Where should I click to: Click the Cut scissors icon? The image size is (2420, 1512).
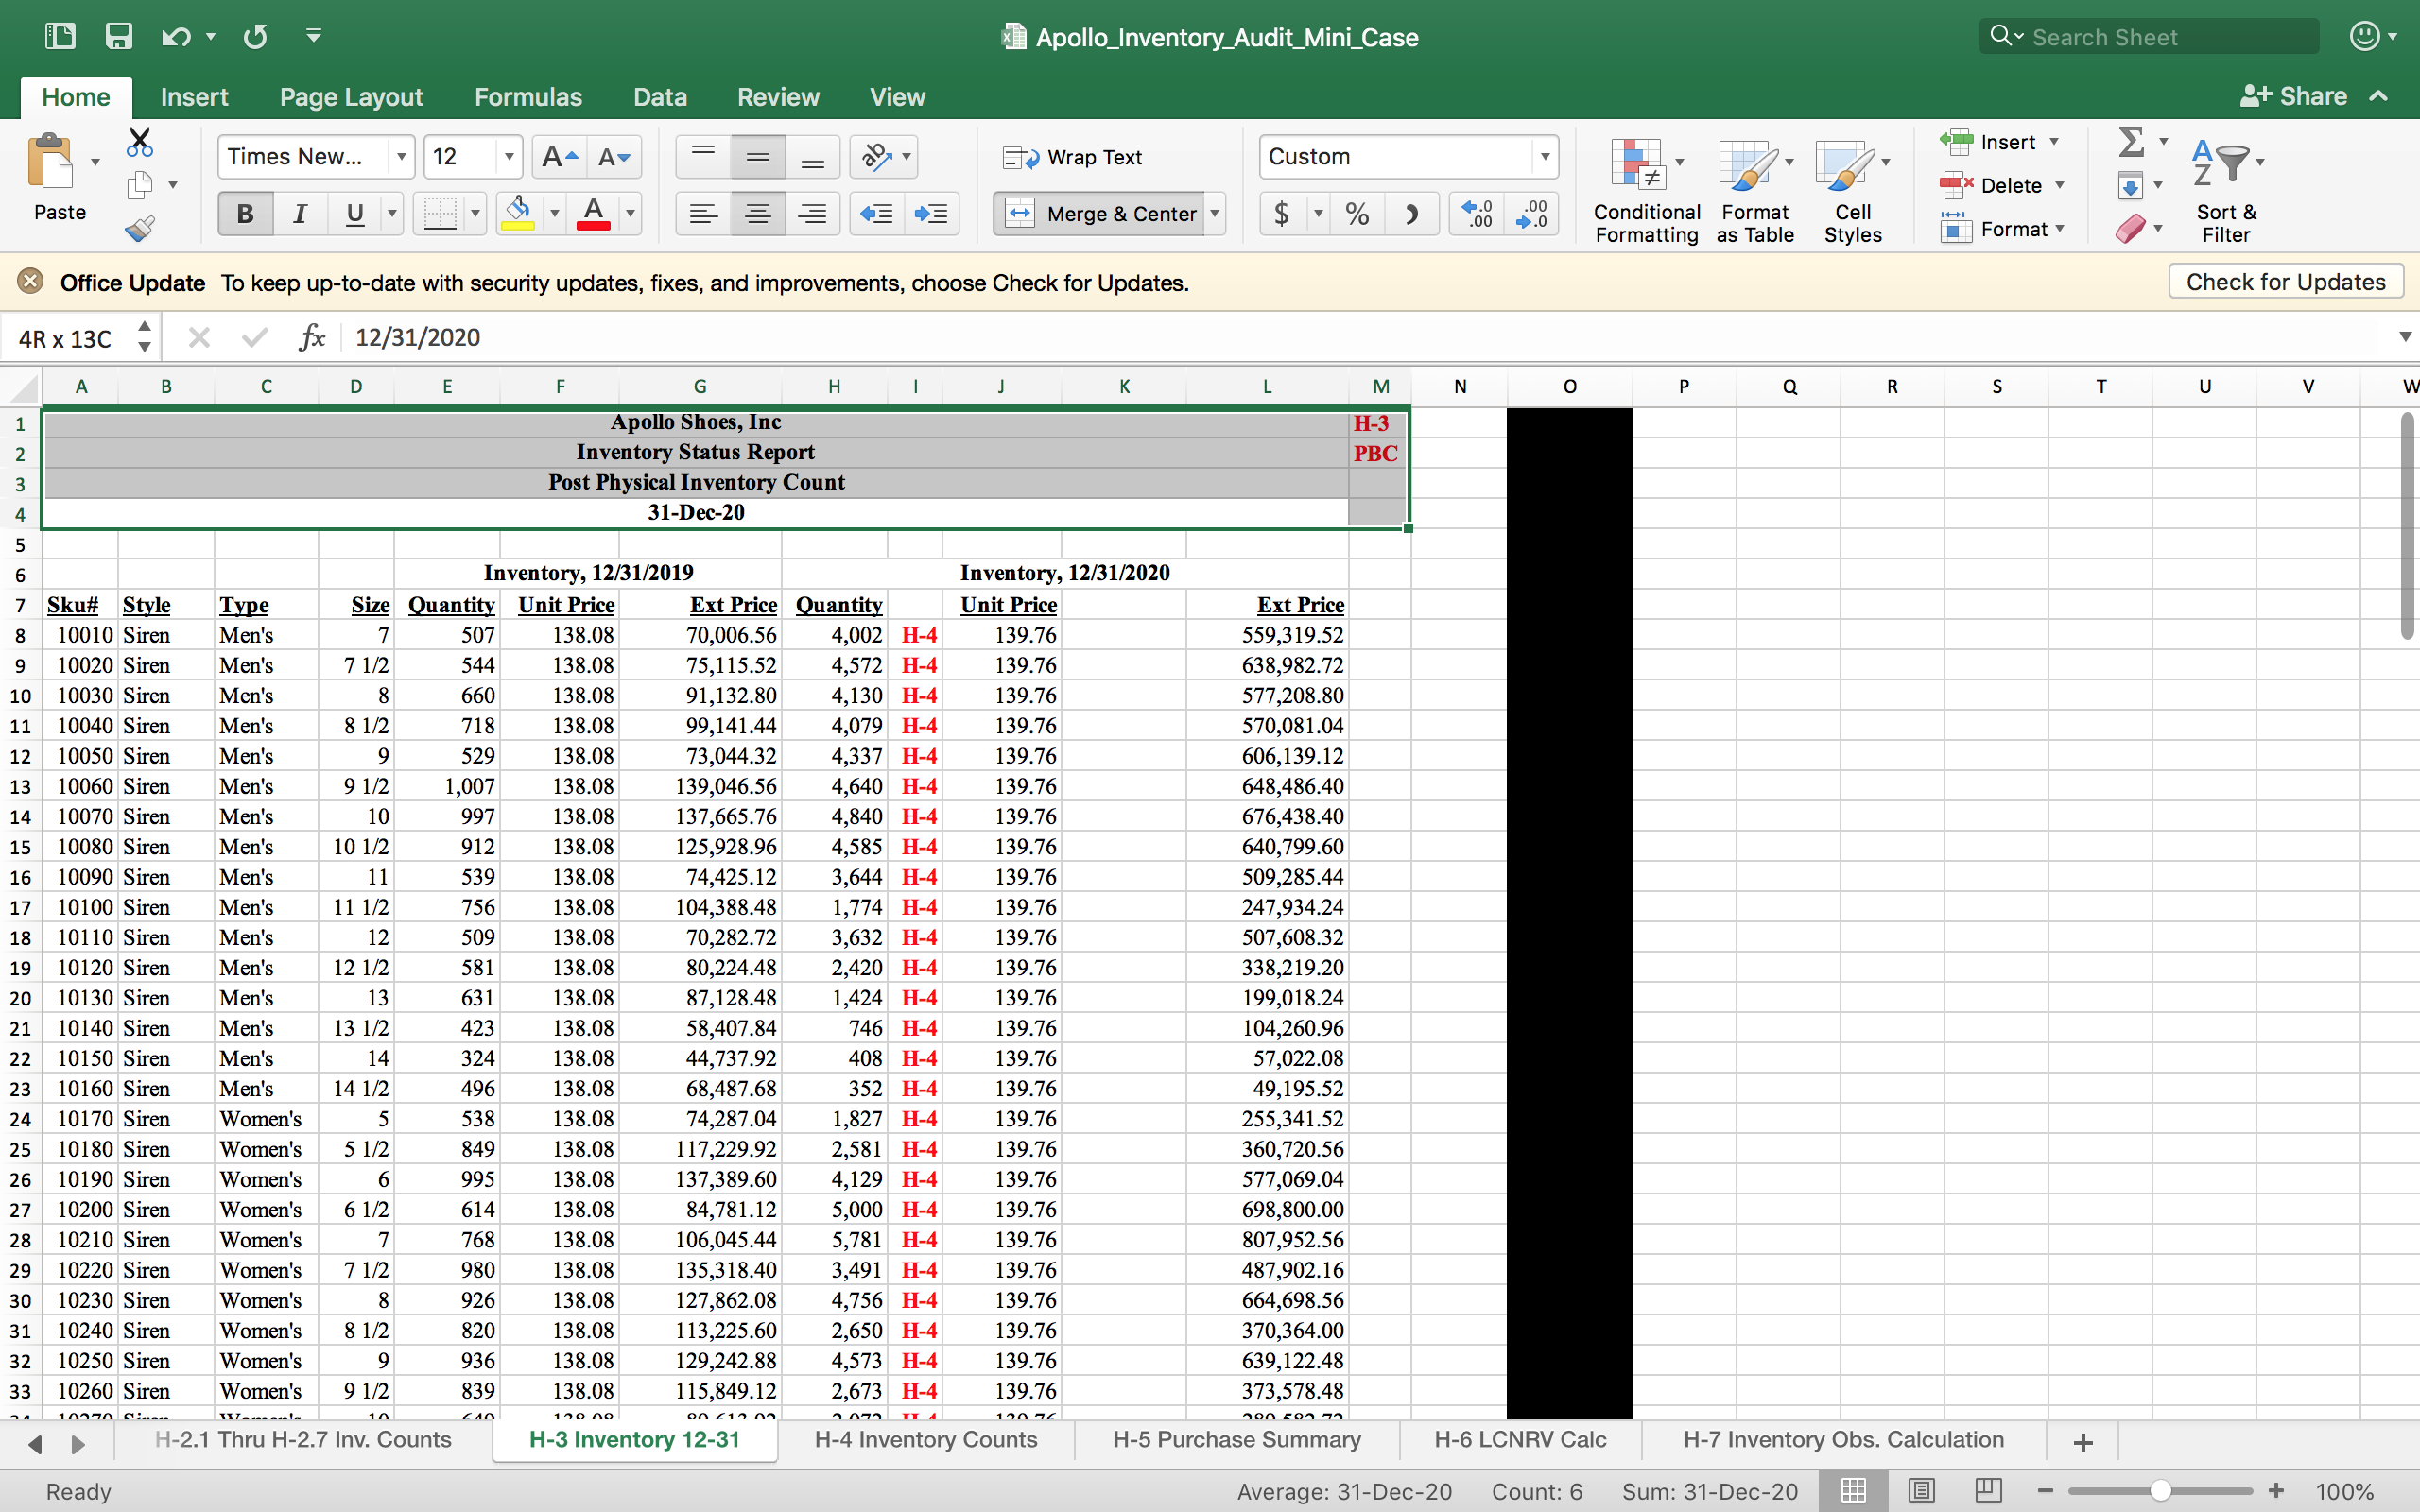(140, 143)
